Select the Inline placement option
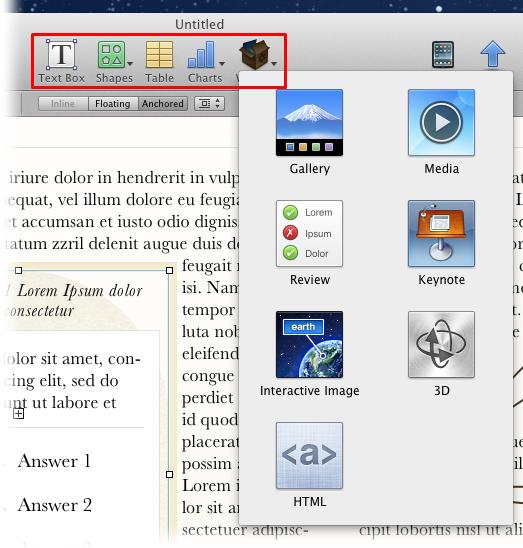 tap(63, 104)
